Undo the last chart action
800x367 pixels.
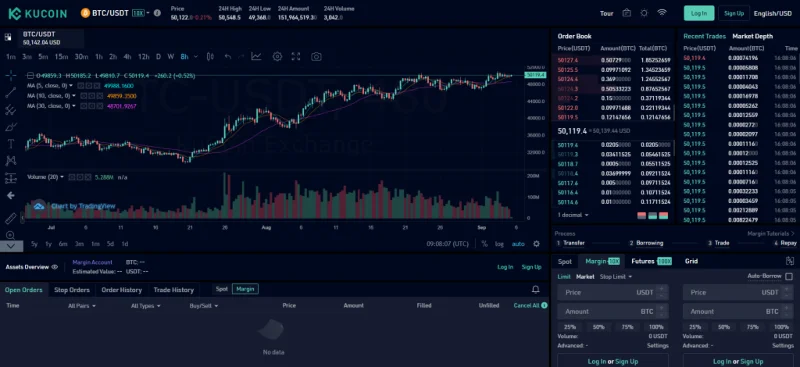[x=228, y=57]
